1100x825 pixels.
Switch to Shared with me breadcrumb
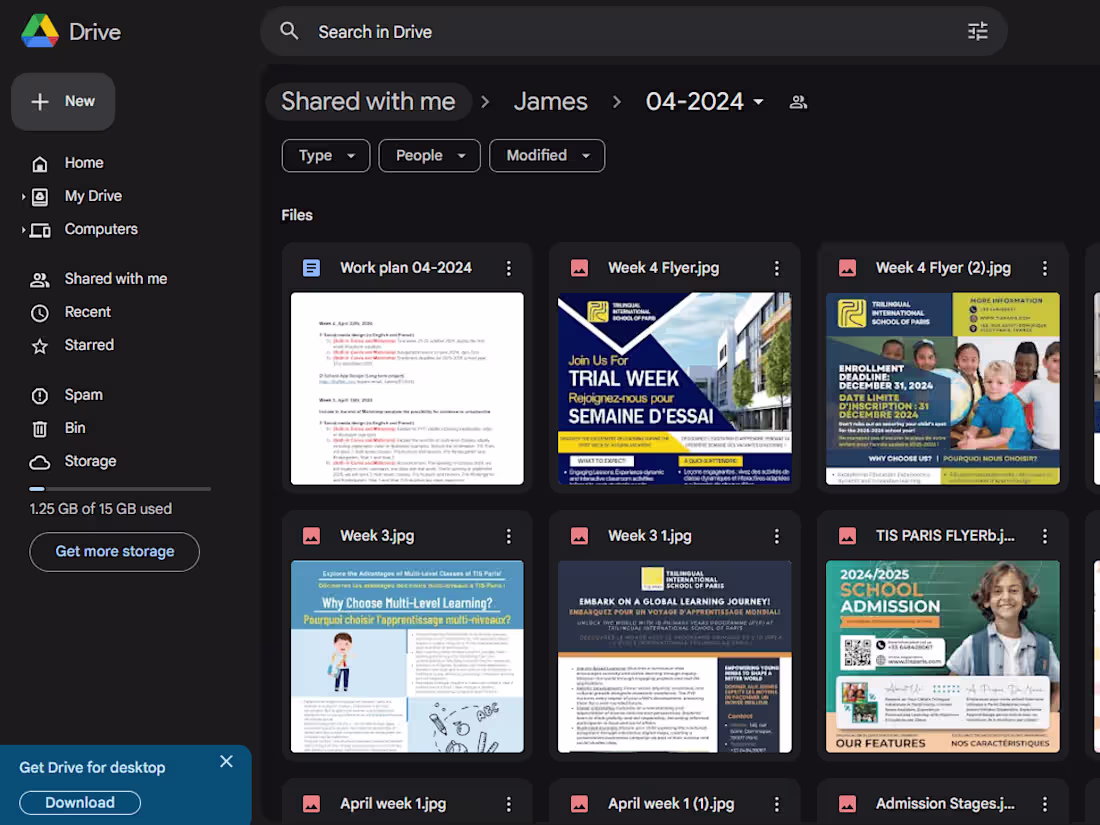pos(369,101)
